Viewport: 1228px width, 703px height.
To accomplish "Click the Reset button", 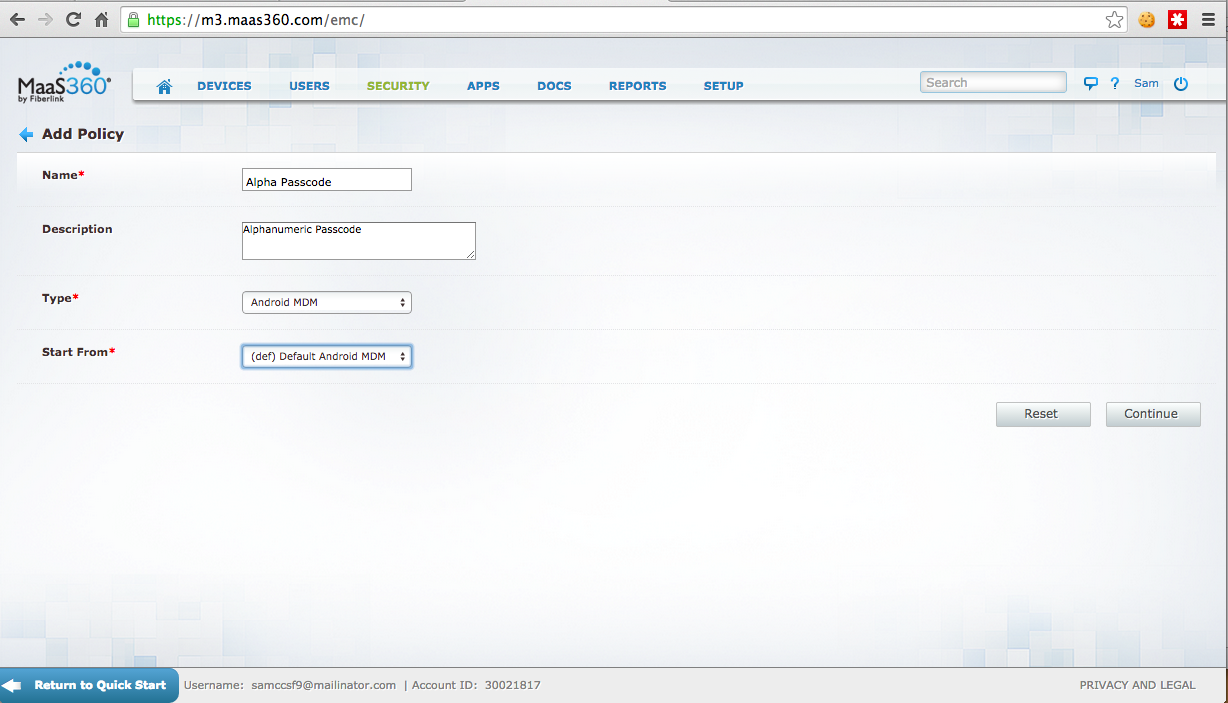I will 1043,414.
